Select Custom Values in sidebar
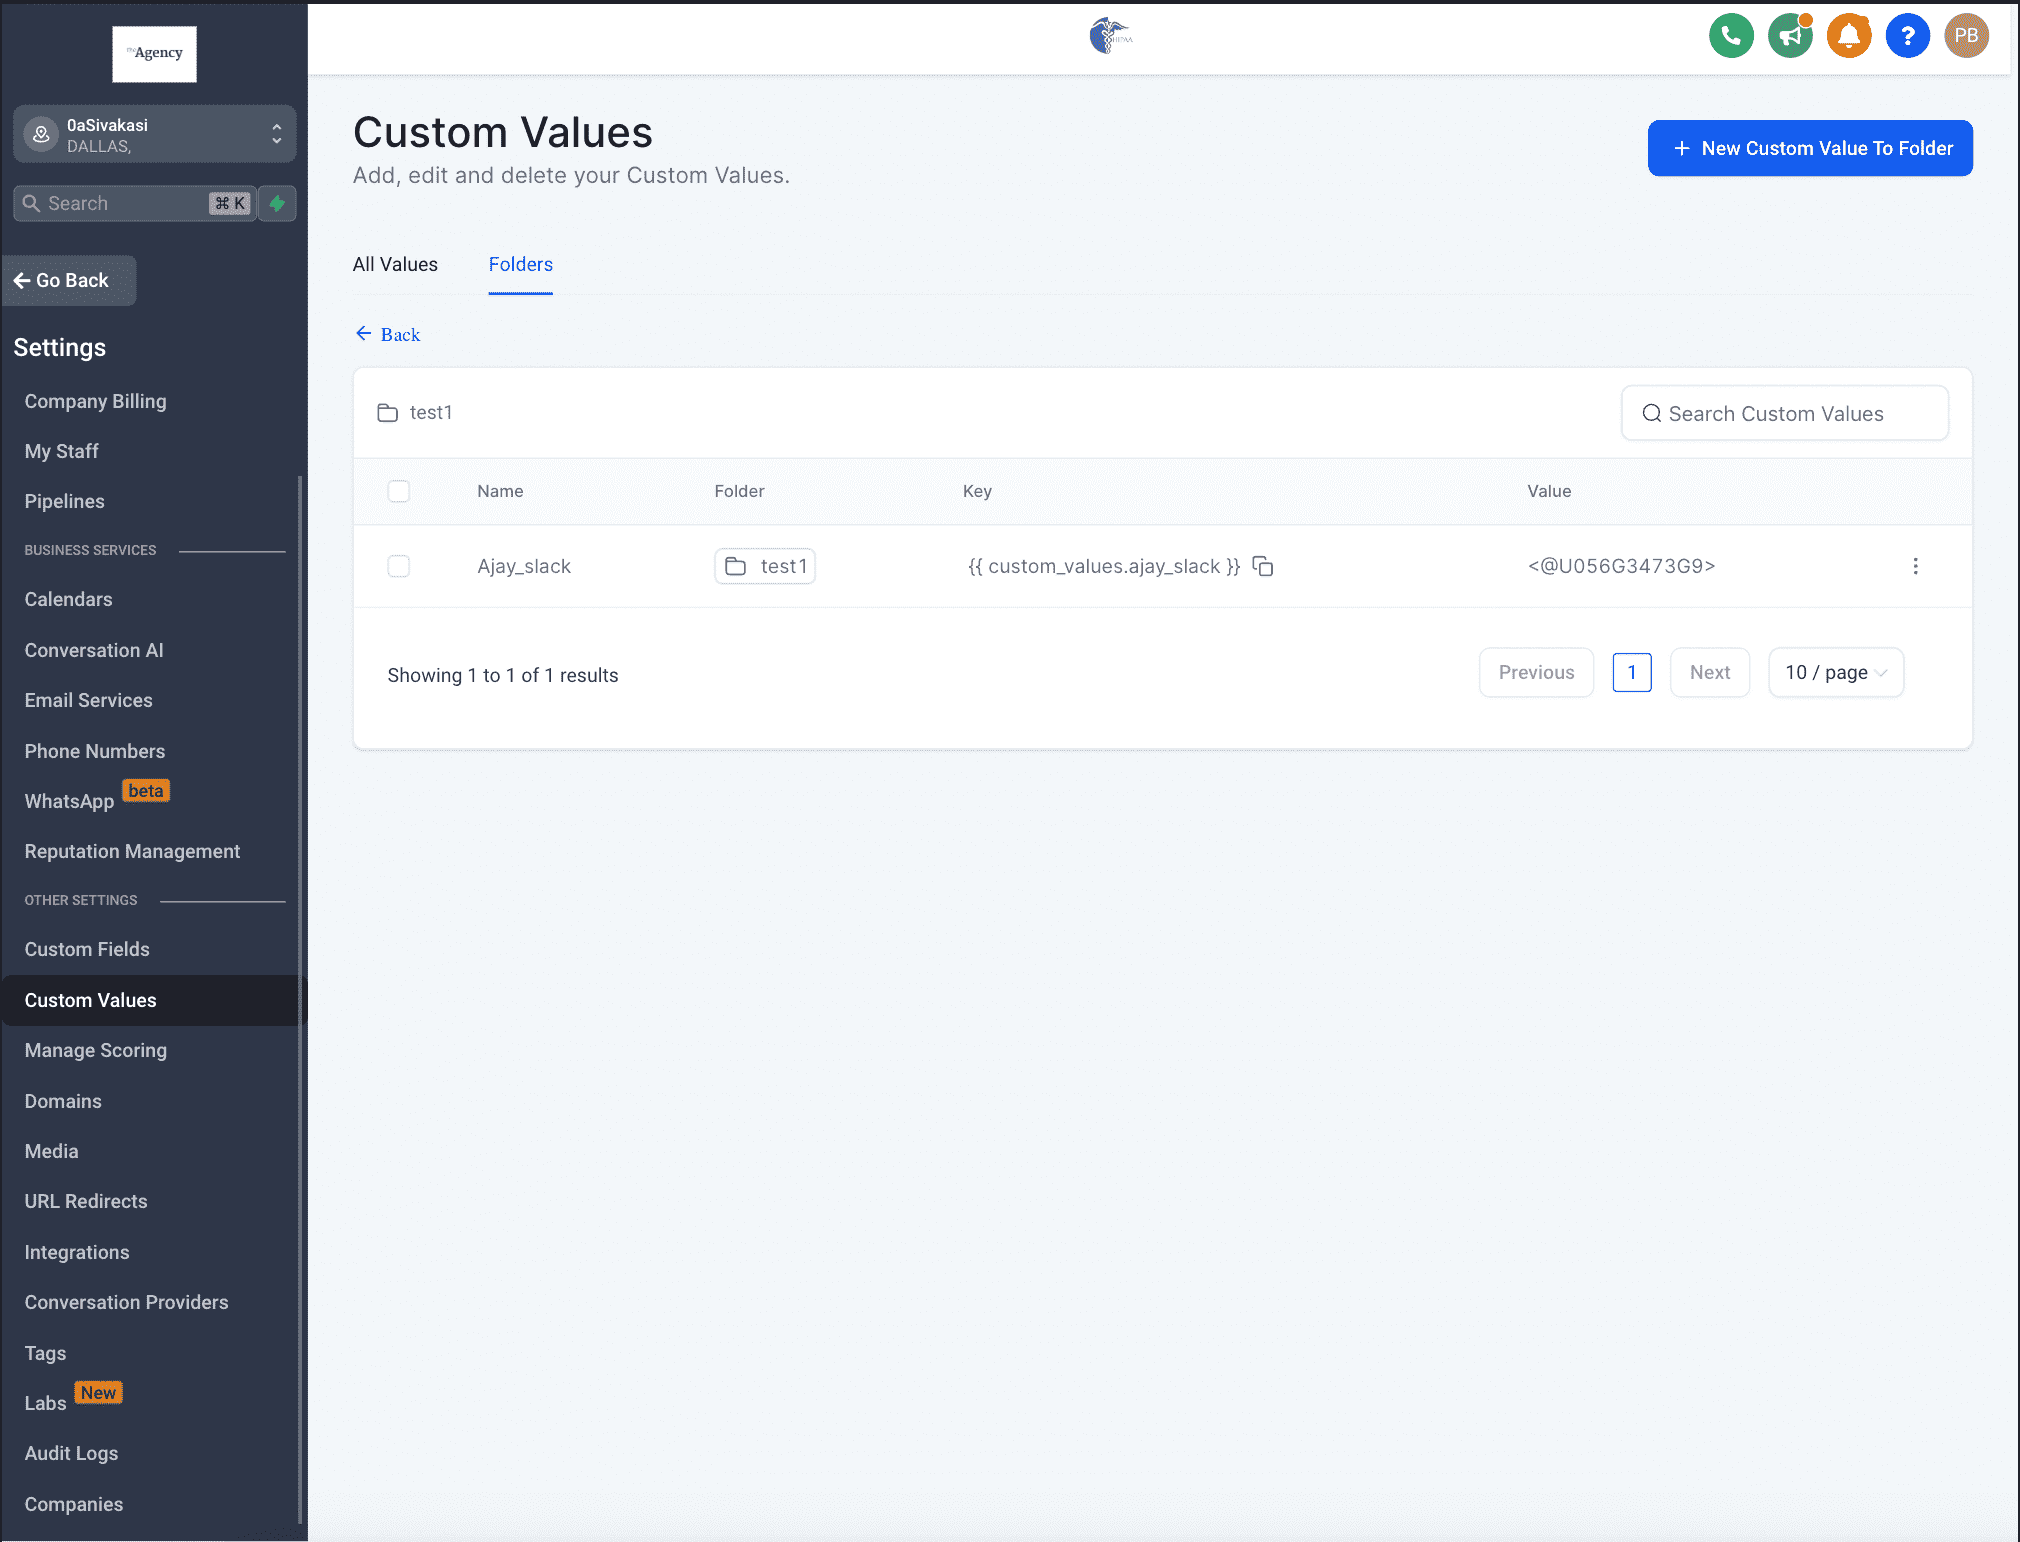The width and height of the screenshot is (2020, 1542). click(154, 1001)
